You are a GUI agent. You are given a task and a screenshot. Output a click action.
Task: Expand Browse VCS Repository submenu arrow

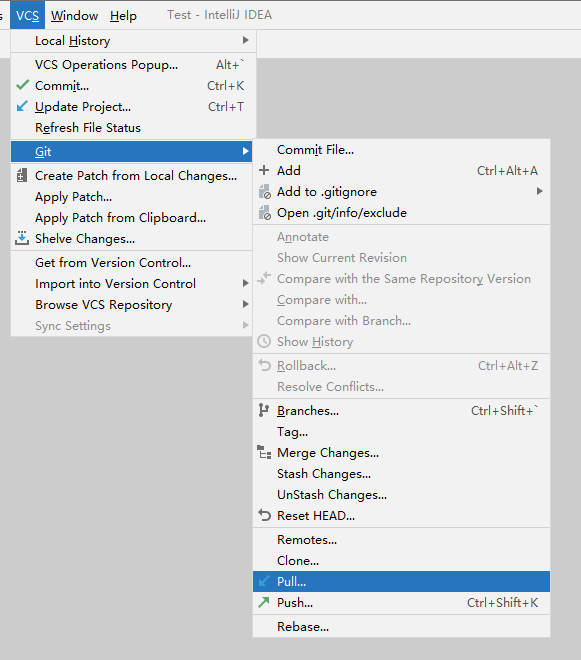[245, 304]
